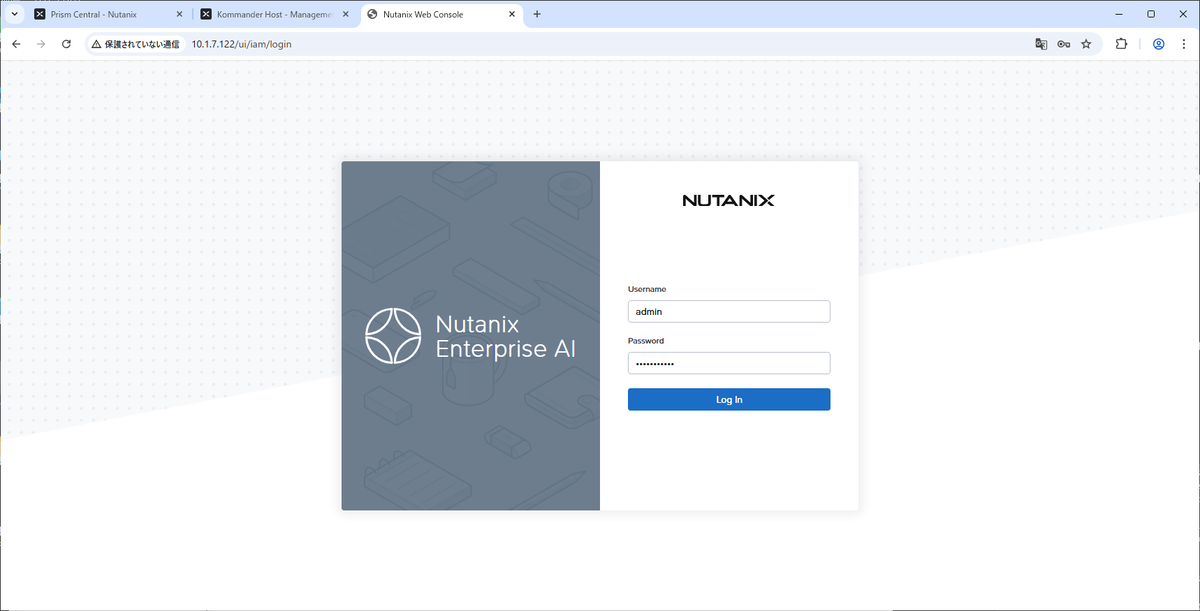The width and height of the screenshot is (1200, 611).
Task: Open the Chrome three-dot menu
Action: [1184, 44]
